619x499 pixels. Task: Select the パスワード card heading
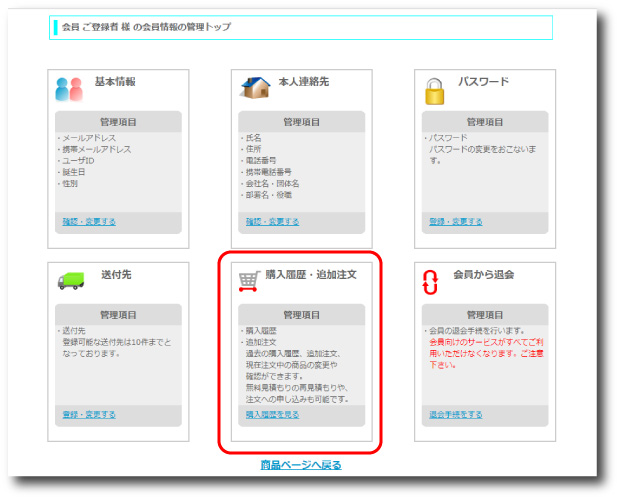click(483, 81)
